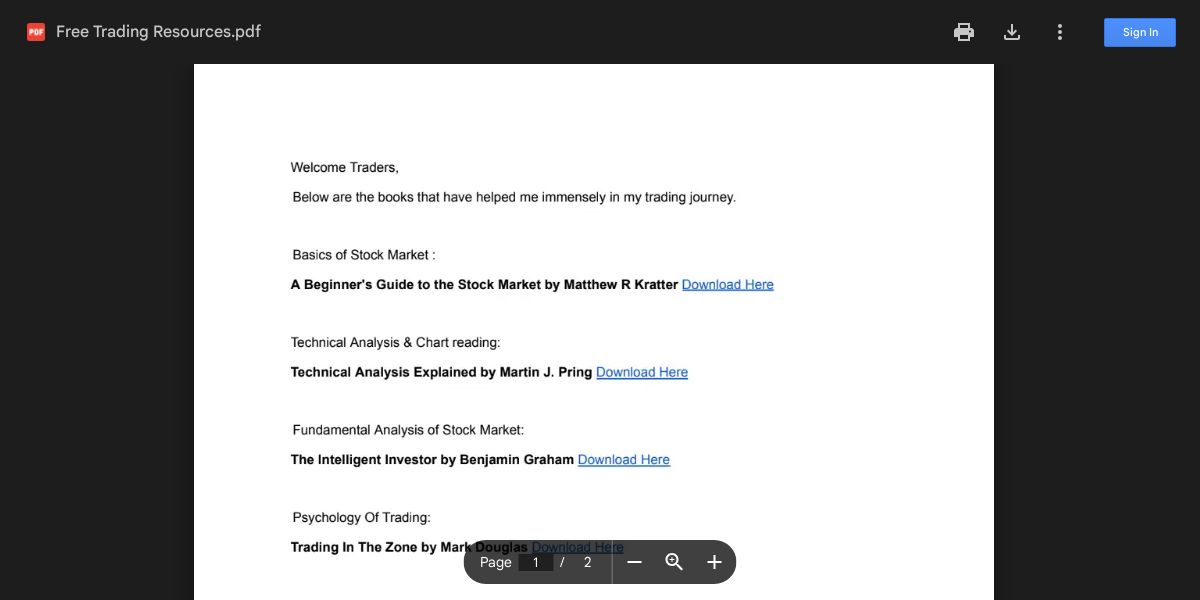
Task: Click the 'Below are the books' sentence
Action: 514,197
